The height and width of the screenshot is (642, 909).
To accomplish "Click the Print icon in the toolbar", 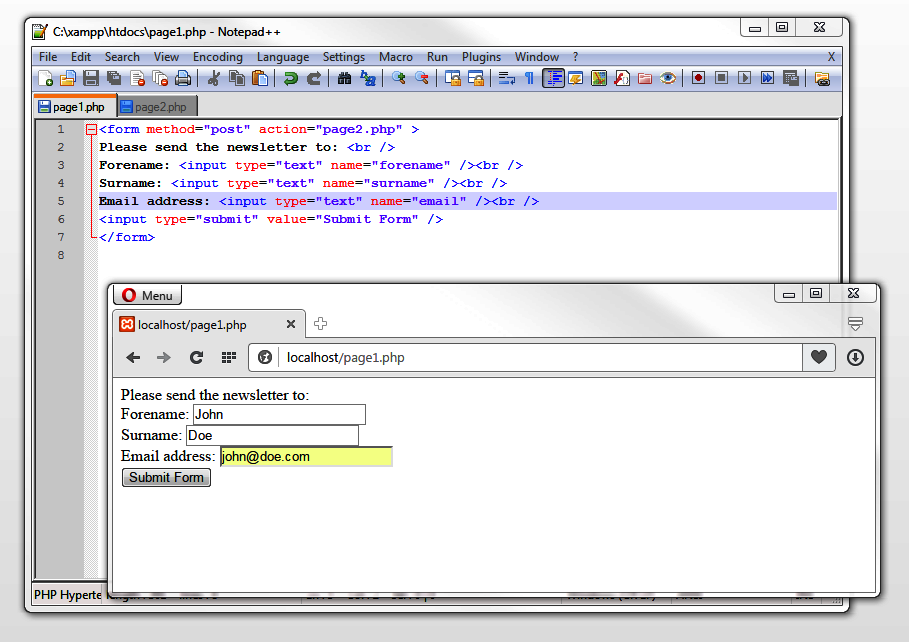I will tap(182, 78).
